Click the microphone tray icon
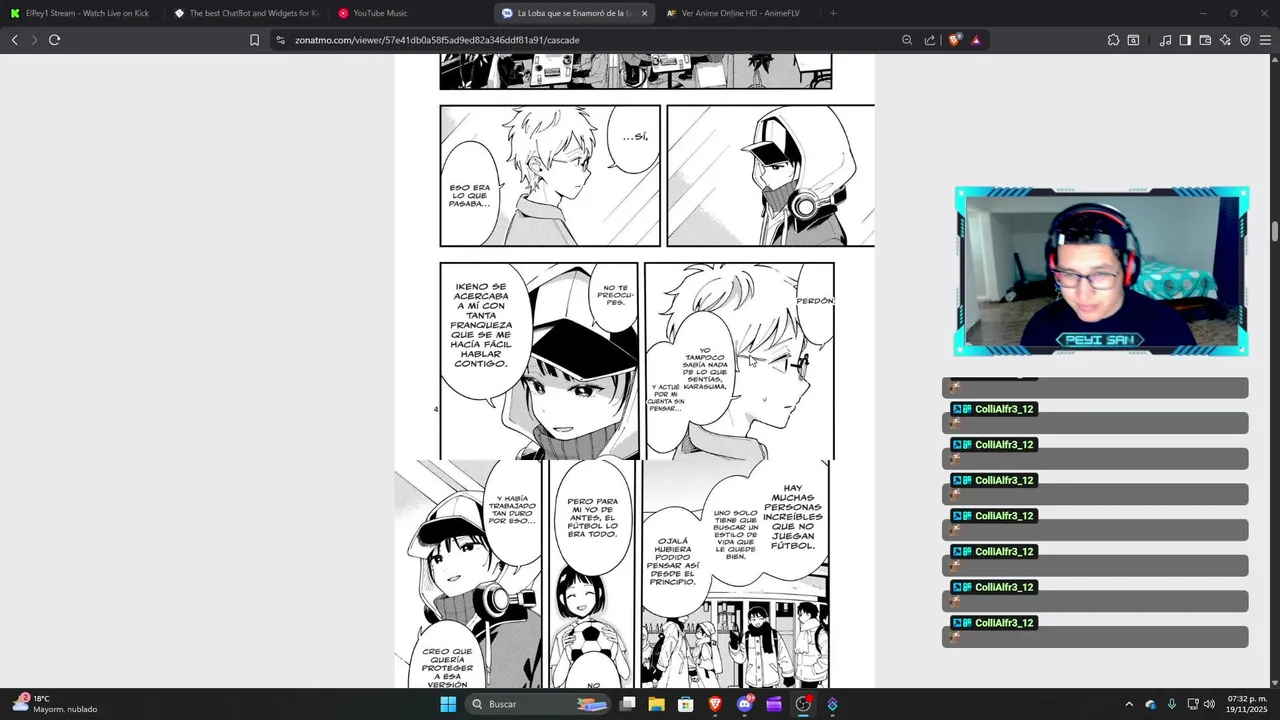This screenshot has width=1280, height=720. [1171, 704]
